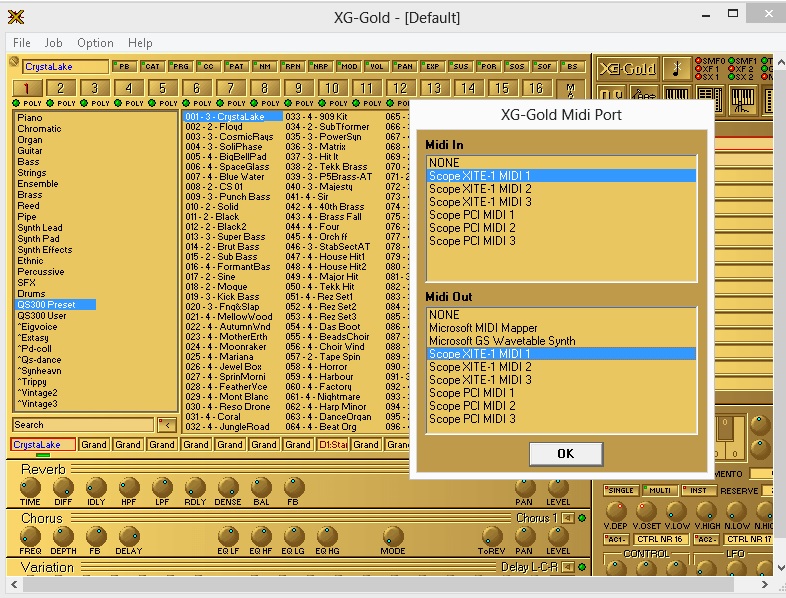Open the Delay L-C-R variation dropdown arrow
This screenshot has width=786, height=598.
(x=567, y=567)
